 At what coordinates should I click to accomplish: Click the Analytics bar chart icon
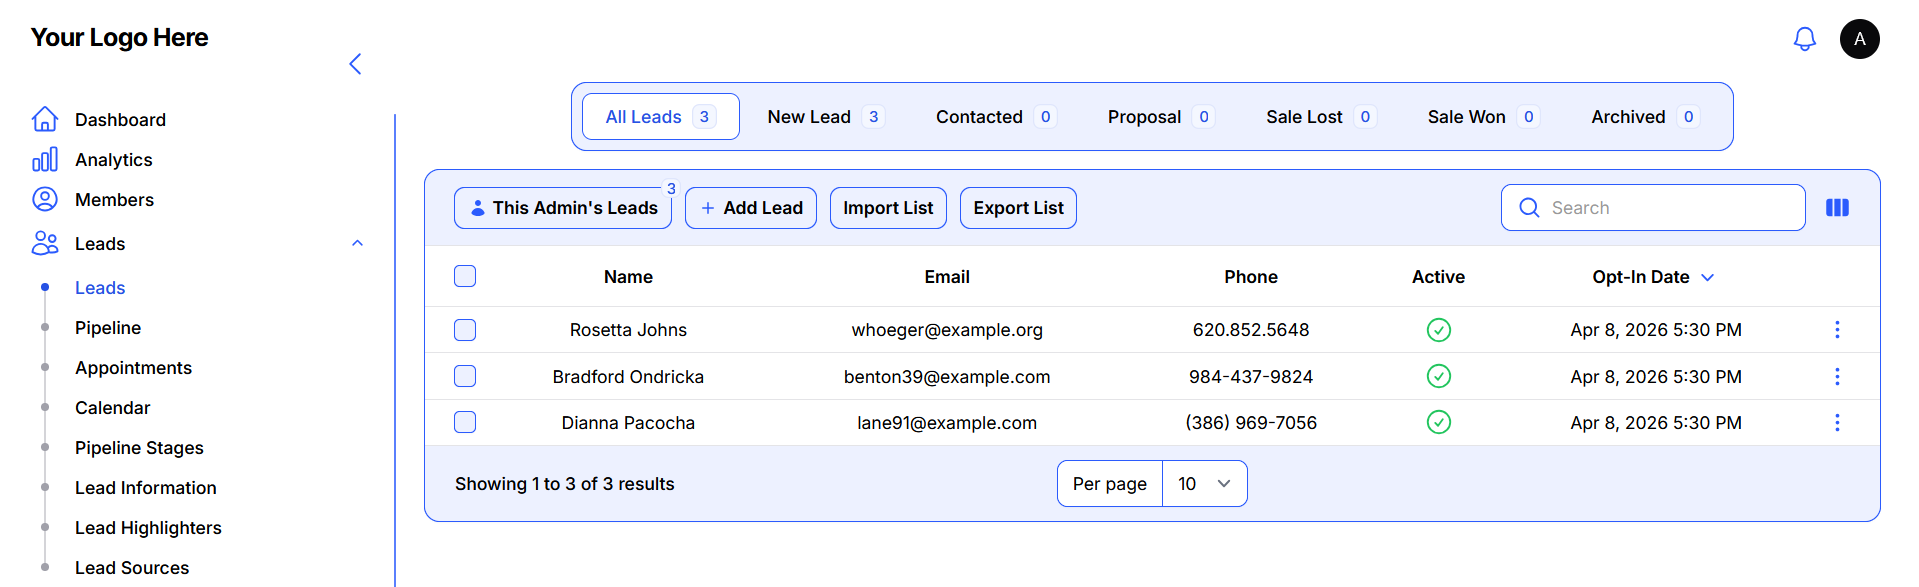point(45,160)
